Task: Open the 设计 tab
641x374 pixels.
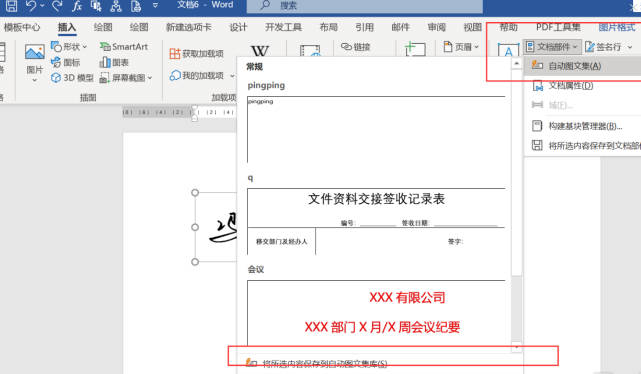Action: 238,27
